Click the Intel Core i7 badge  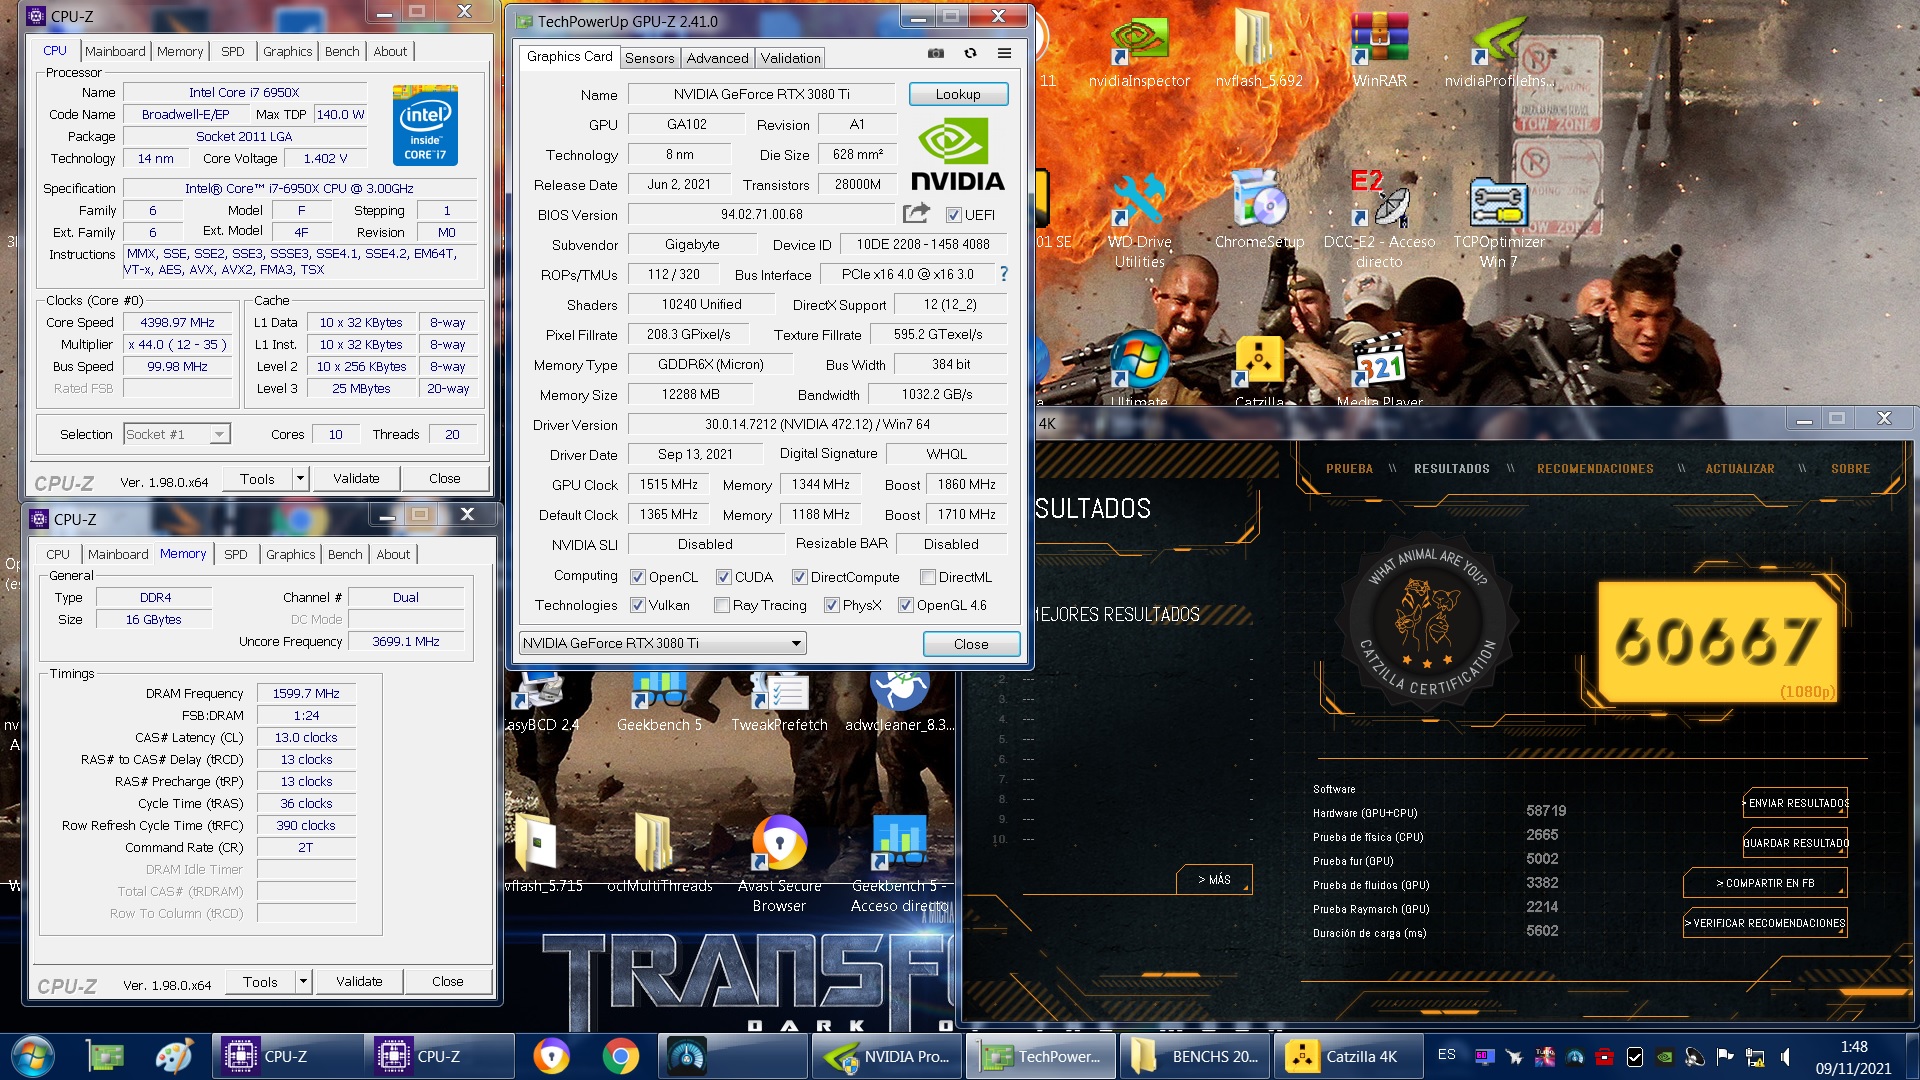425,125
